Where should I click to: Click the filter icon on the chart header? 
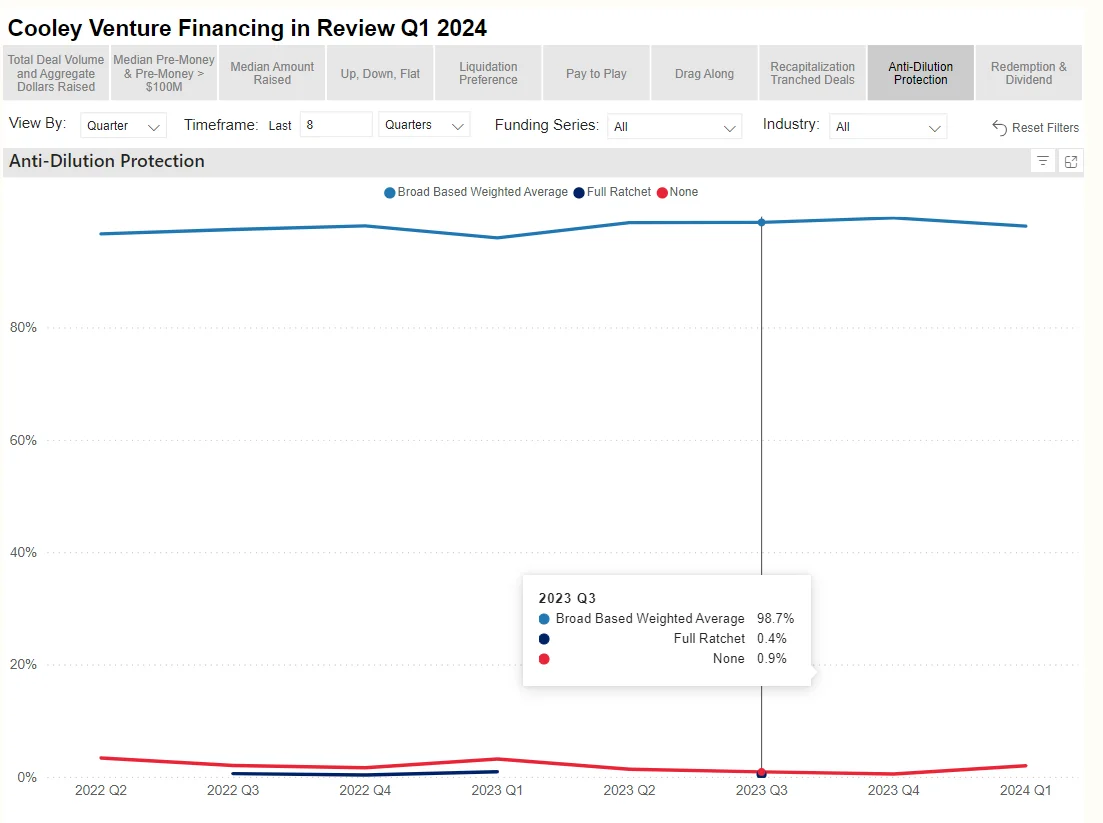1043,161
